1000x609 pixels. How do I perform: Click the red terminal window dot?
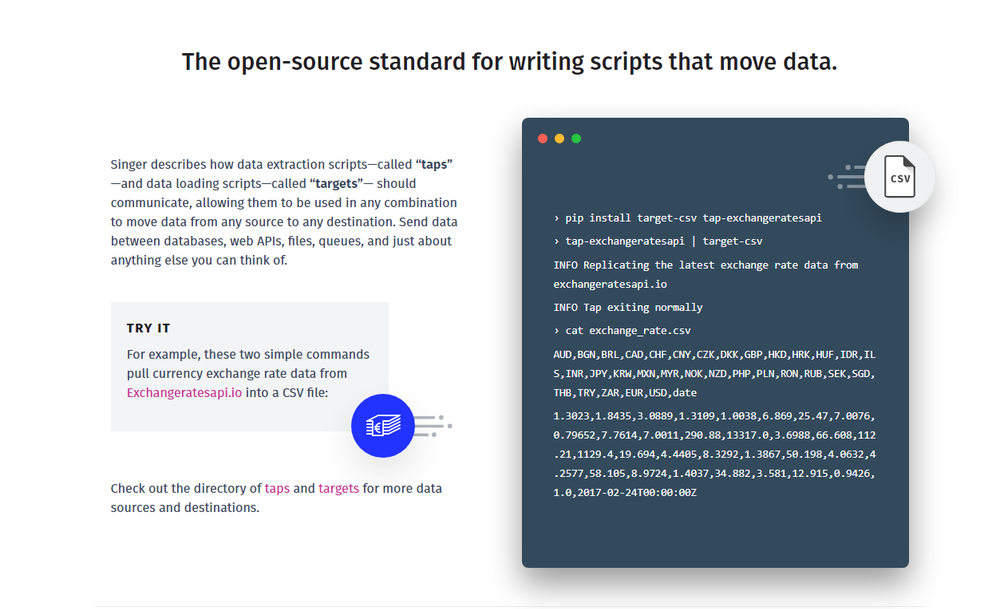(x=543, y=138)
